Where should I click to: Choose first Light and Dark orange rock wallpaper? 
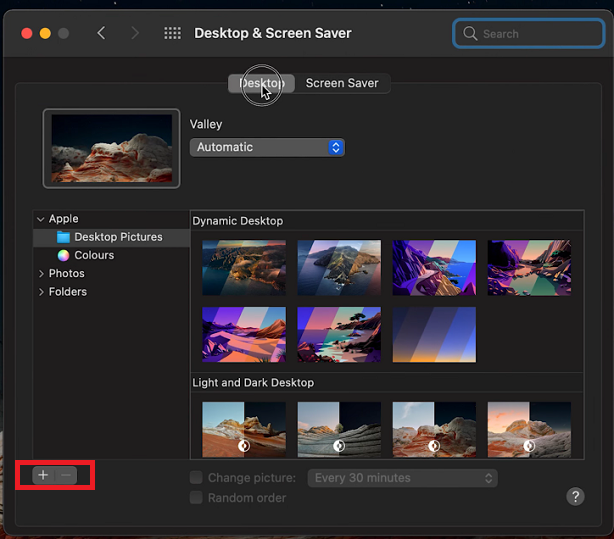tap(244, 429)
